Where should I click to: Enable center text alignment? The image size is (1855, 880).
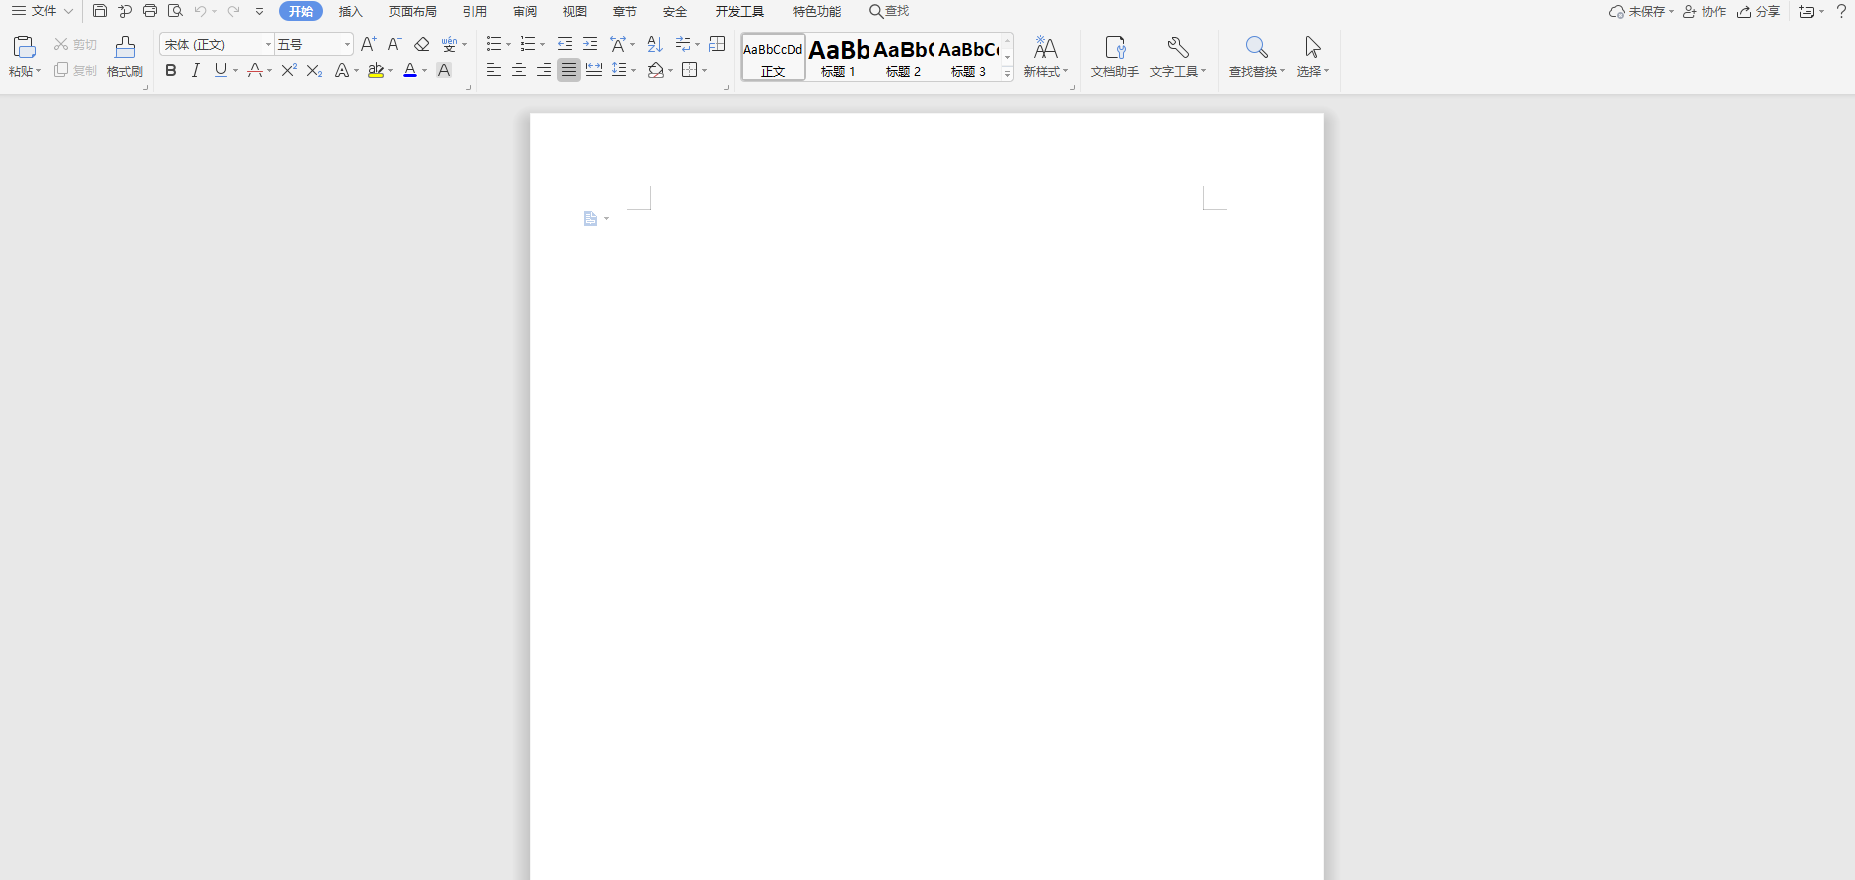[519, 70]
